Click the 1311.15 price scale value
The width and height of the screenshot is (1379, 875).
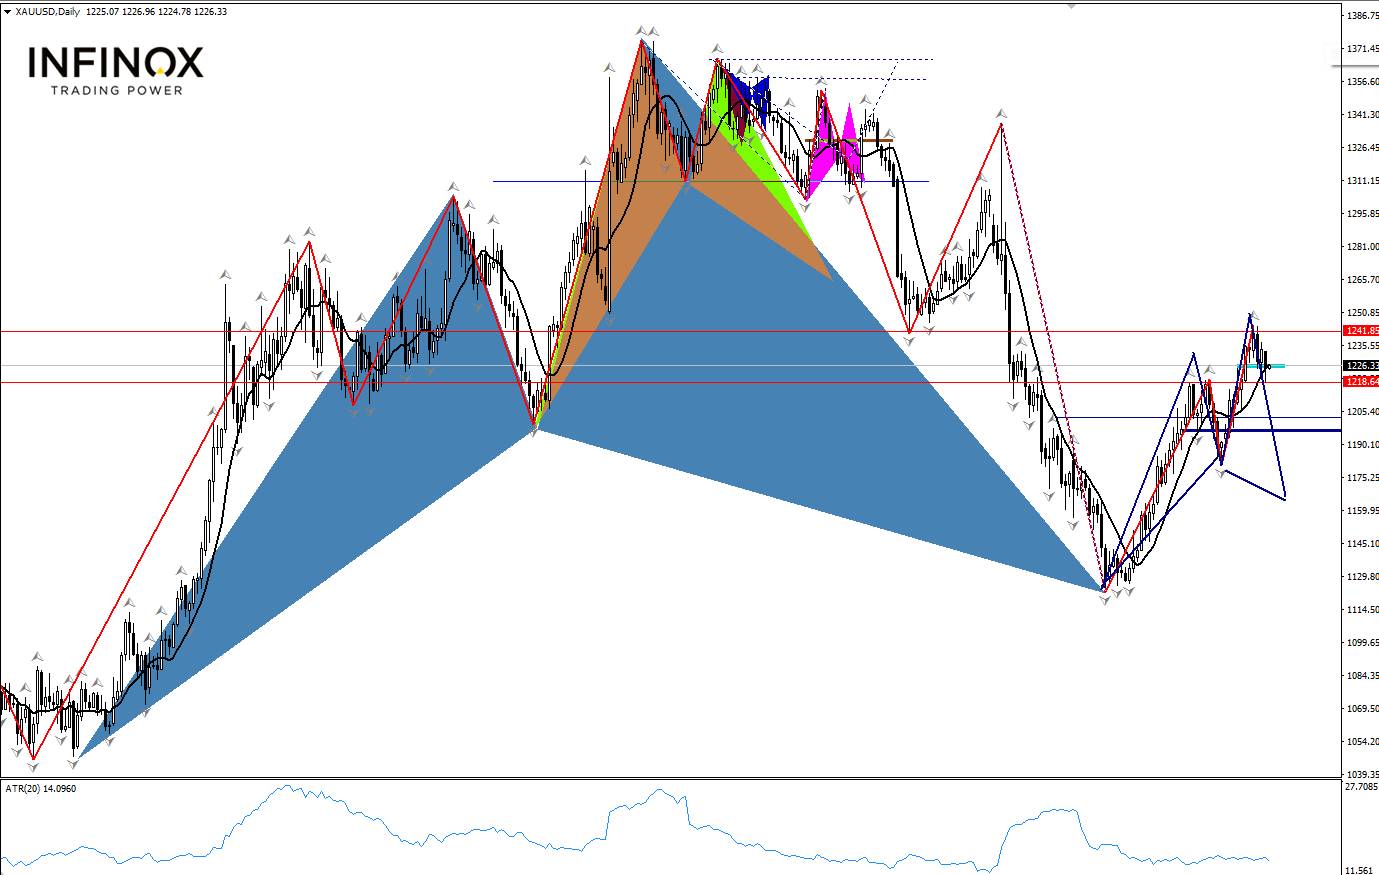pos(1362,181)
